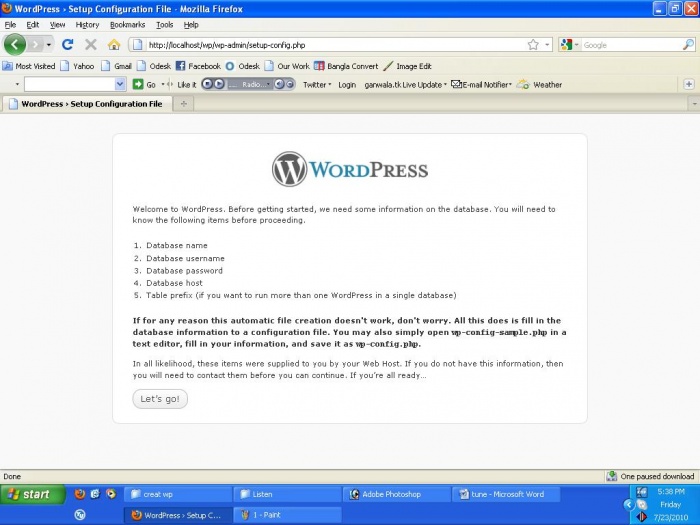The width and height of the screenshot is (700, 525).
Task: Go back with the green back arrow
Action: [x=14, y=44]
